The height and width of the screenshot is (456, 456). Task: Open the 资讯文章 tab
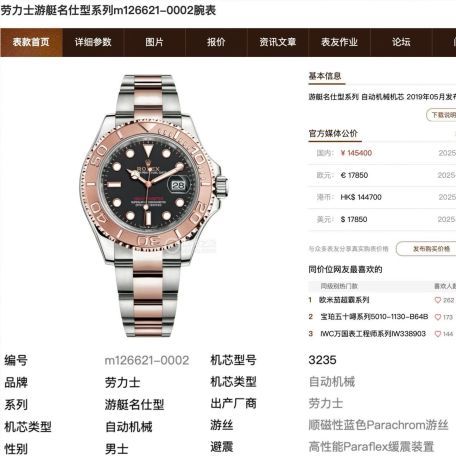pos(278,42)
